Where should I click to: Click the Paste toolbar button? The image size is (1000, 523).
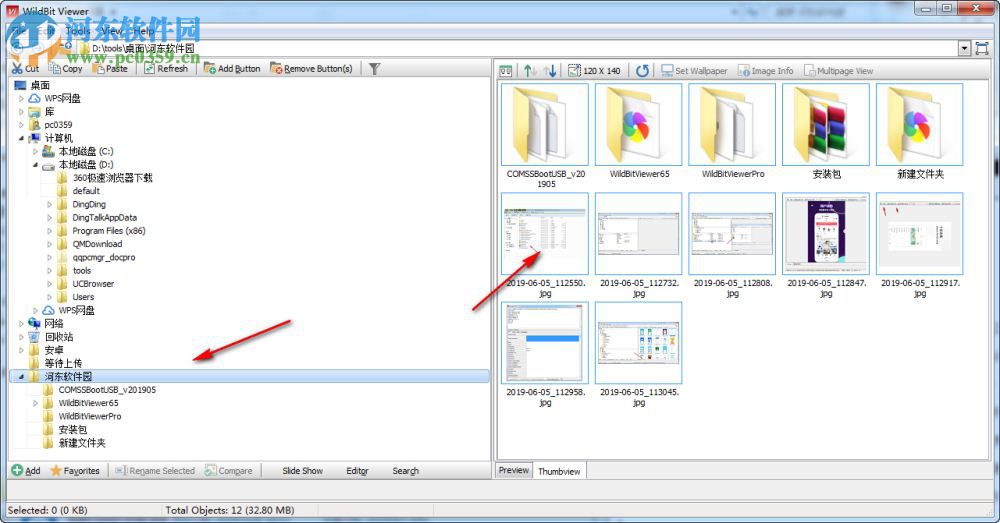coord(110,68)
